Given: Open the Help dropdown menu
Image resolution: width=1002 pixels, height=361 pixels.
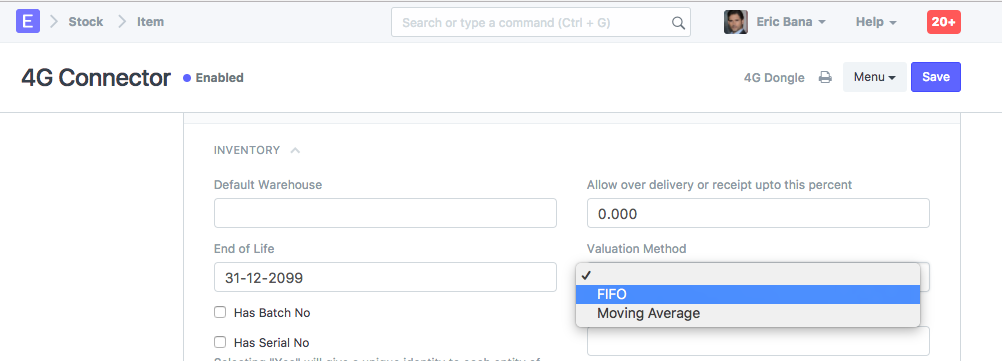Looking at the screenshot, I should click(876, 22).
